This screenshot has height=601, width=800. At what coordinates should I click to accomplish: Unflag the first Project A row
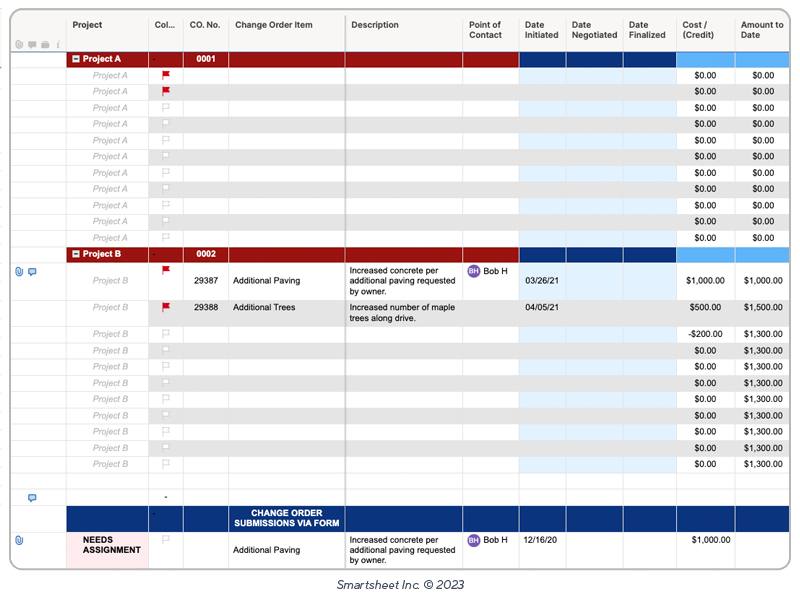pos(166,75)
